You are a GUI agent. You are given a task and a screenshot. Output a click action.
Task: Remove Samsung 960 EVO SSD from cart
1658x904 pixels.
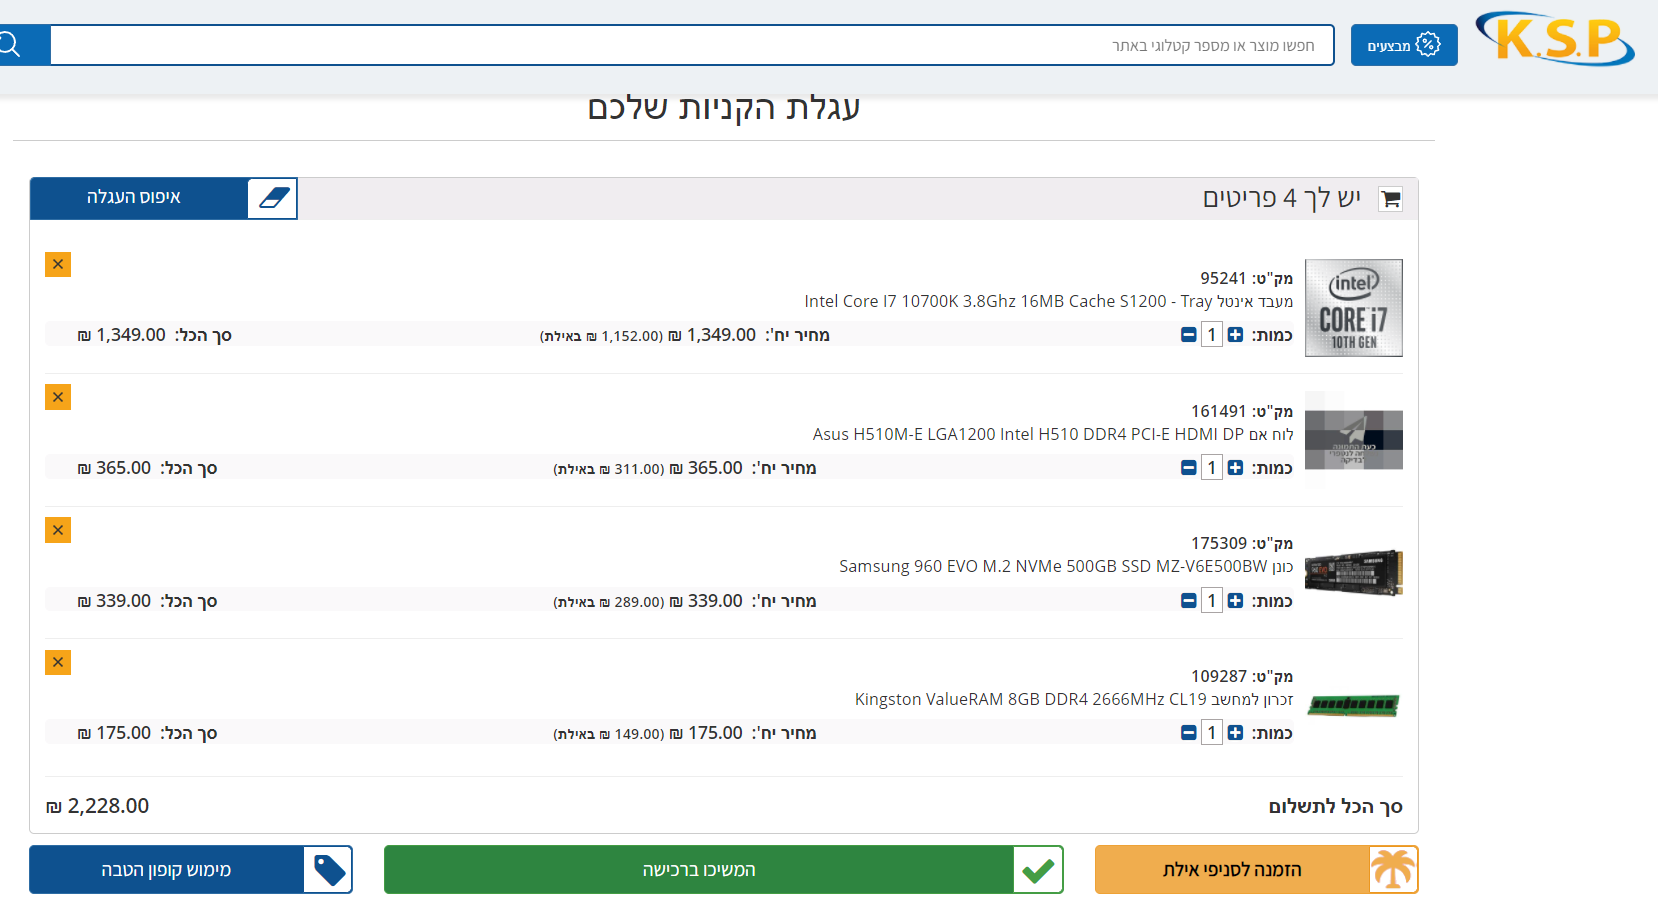point(58,530)
